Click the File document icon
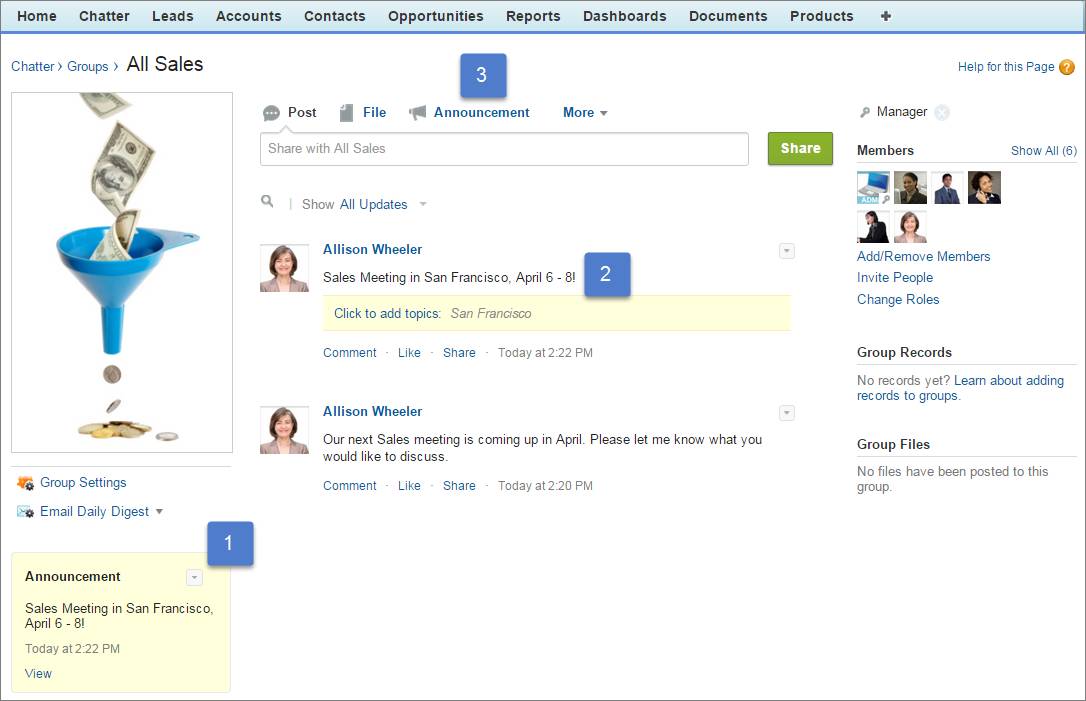This screenshot has height=701, width=1086. point(346,113)
